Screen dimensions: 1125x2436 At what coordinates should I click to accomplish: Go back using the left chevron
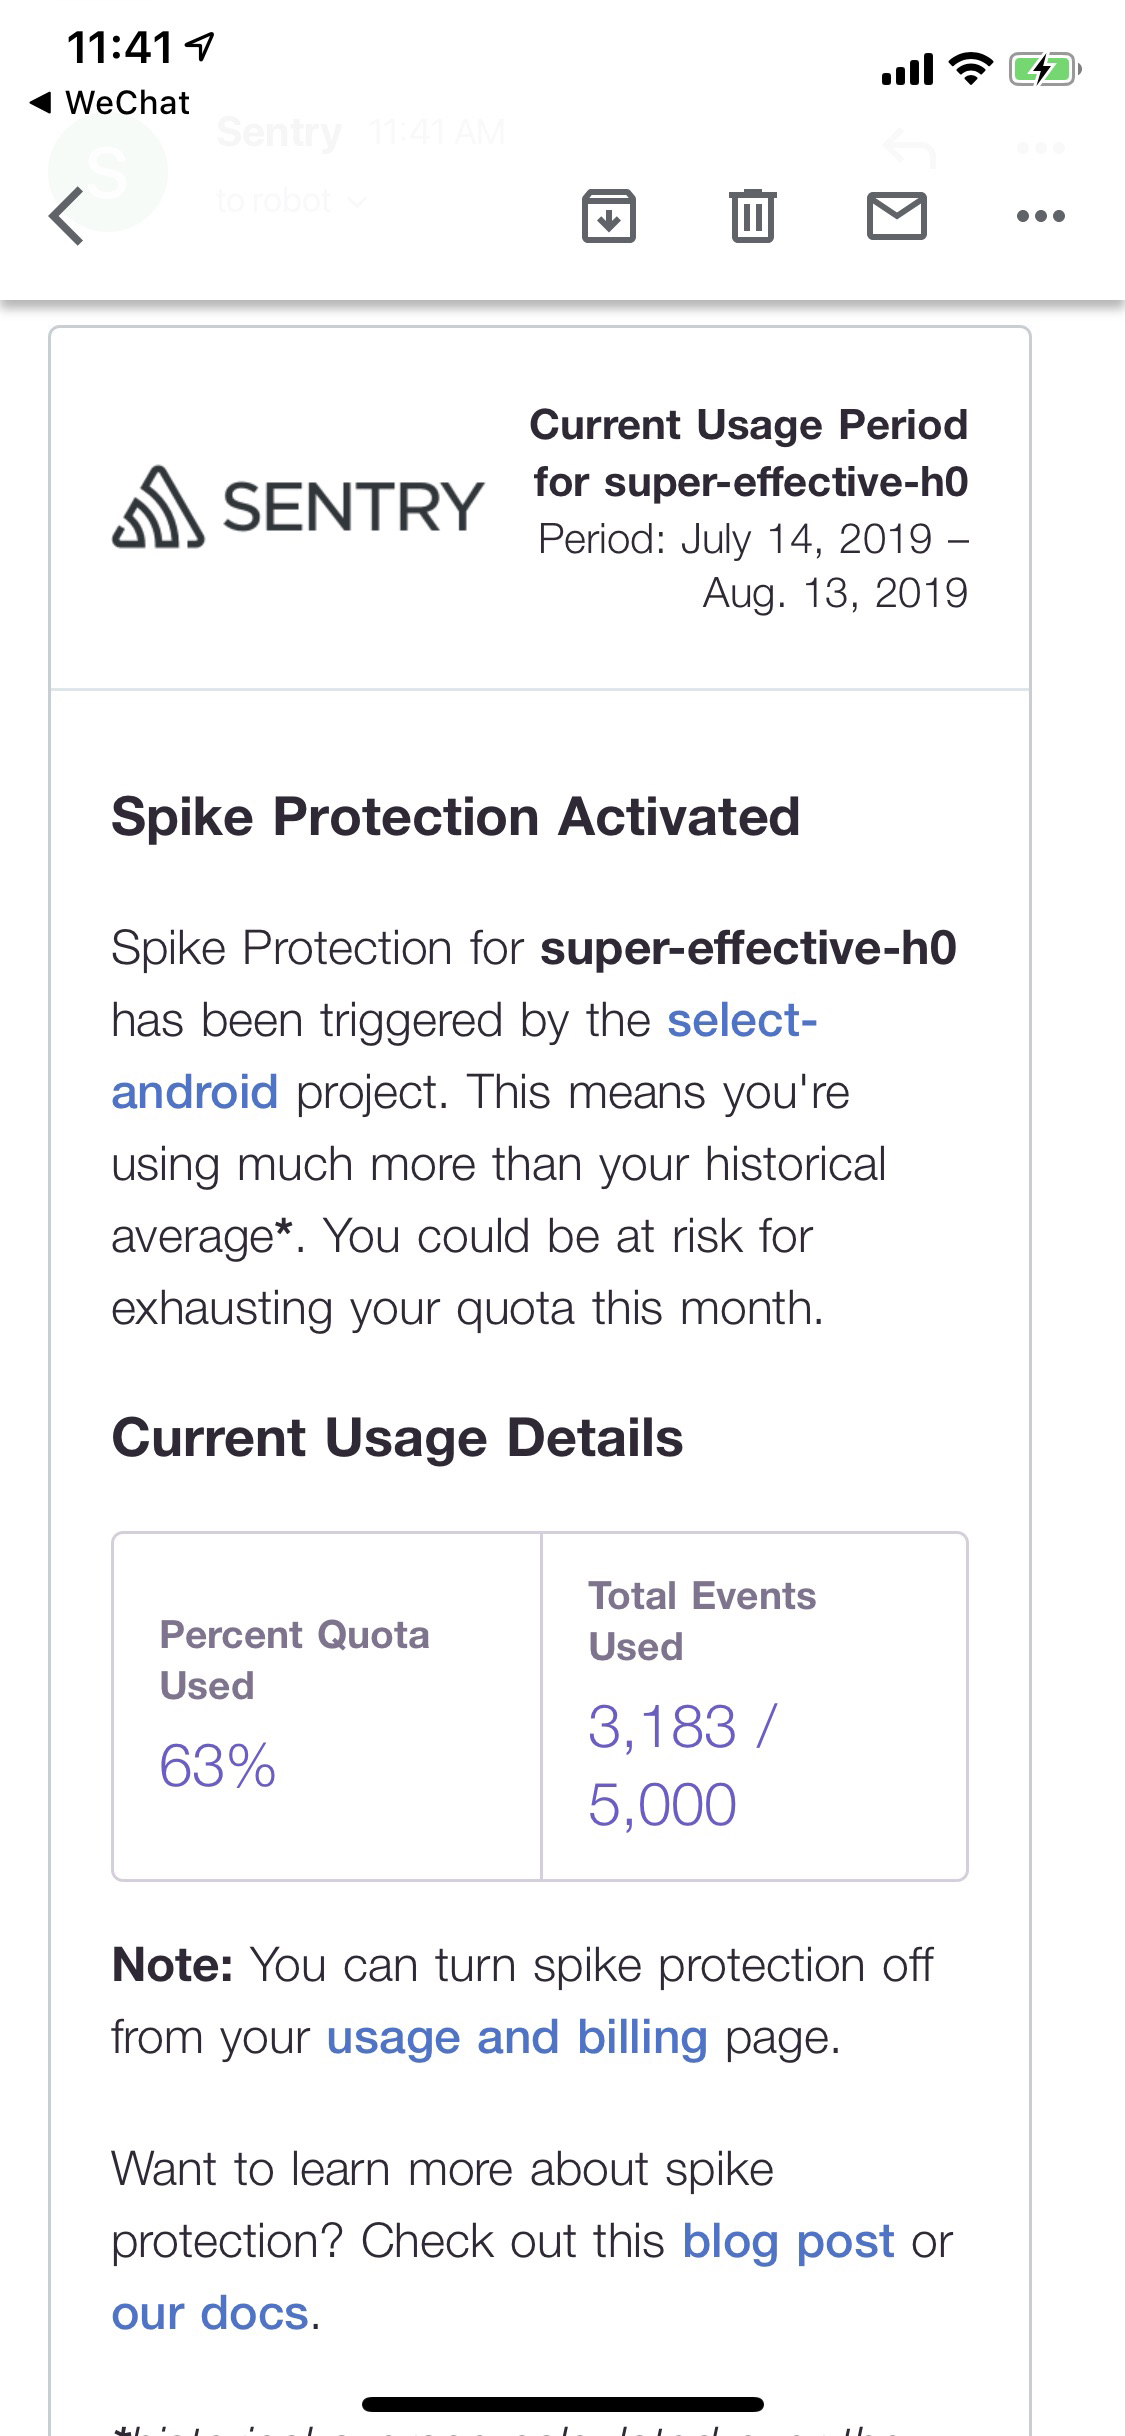[66, 216]
